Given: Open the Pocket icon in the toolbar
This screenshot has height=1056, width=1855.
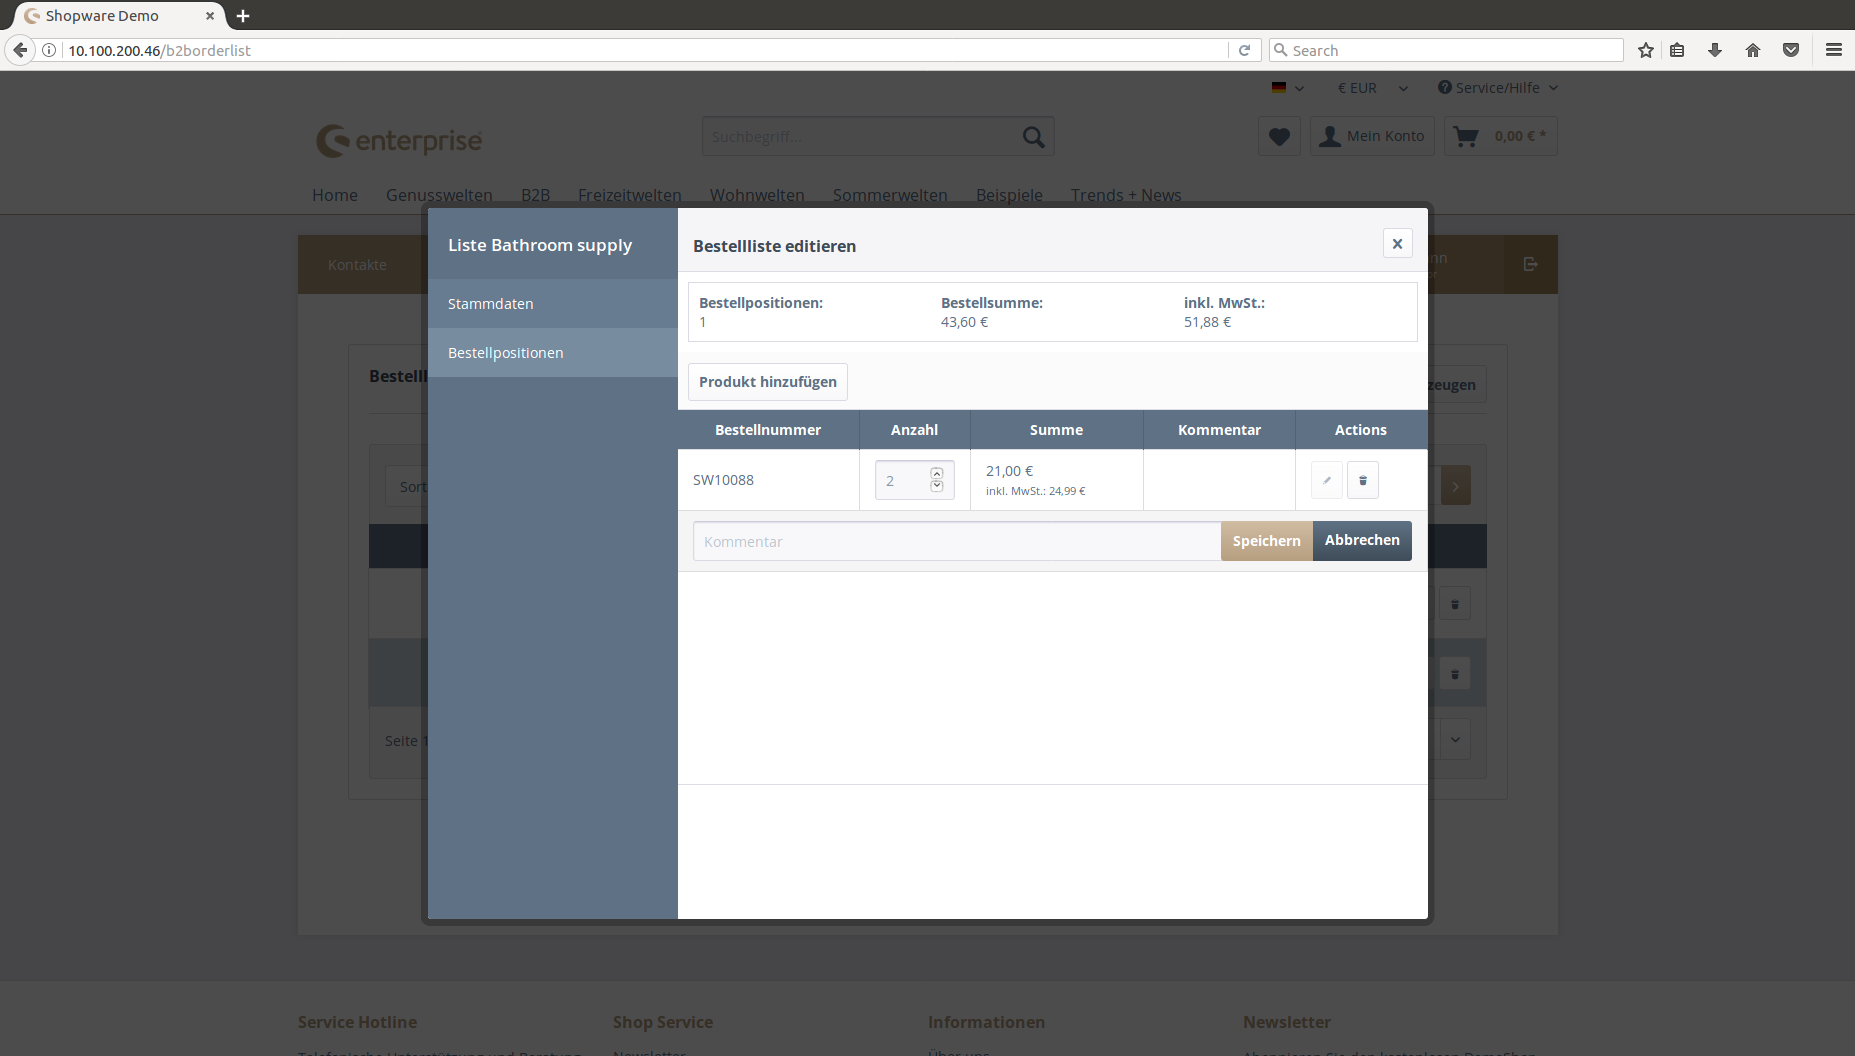Looking at the screenshot, I should pyautogui.click(x=1790, y=50).
